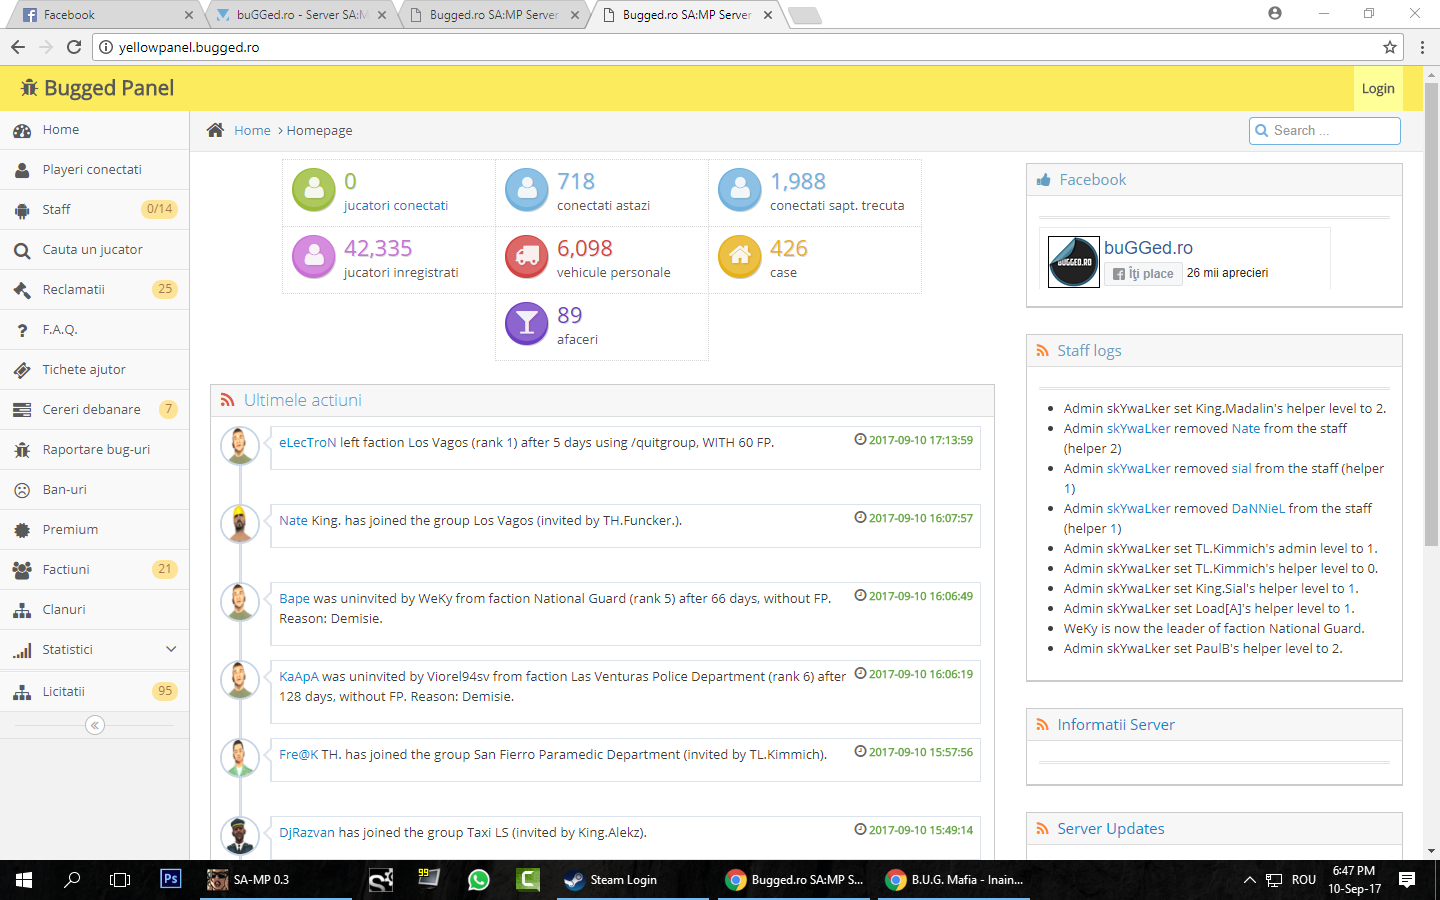Click eLecTroN's avatar thumbnail
Image resolution: width=1440 pixels, height=900 pixels.
(x=240, y=446)
